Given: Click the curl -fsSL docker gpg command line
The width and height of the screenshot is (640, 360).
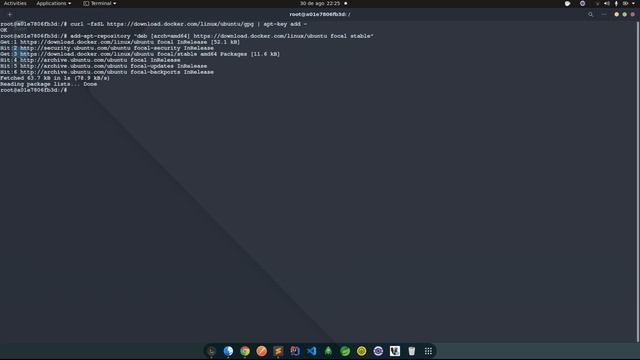Looking at the screenshot, I should coord(154,24).
